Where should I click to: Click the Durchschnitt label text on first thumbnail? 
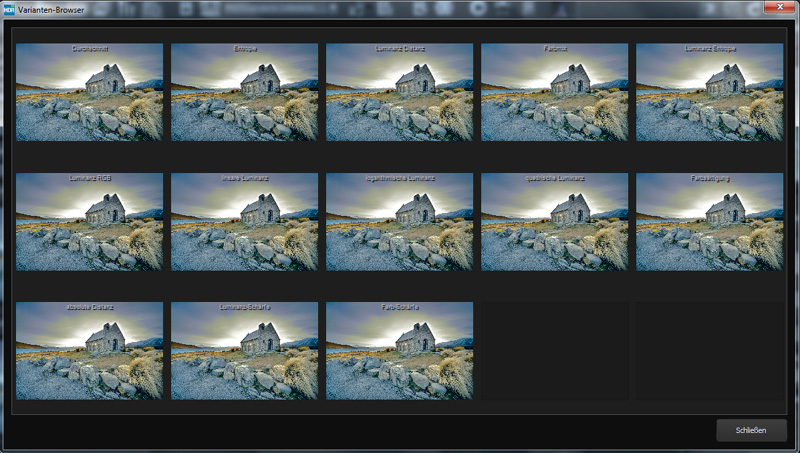[x=89, y=48]
